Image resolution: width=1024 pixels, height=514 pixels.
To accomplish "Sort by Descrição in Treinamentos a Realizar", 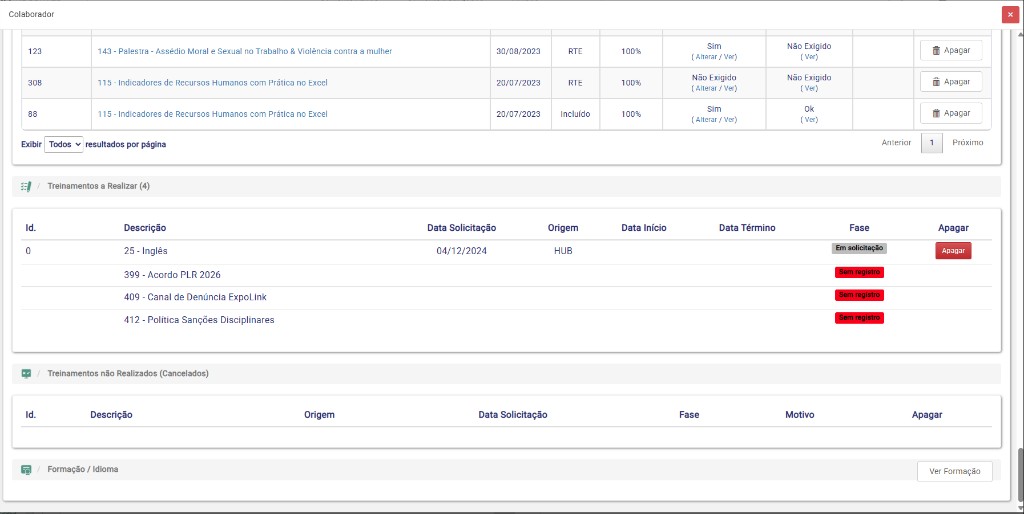I will tap(145, 228).
